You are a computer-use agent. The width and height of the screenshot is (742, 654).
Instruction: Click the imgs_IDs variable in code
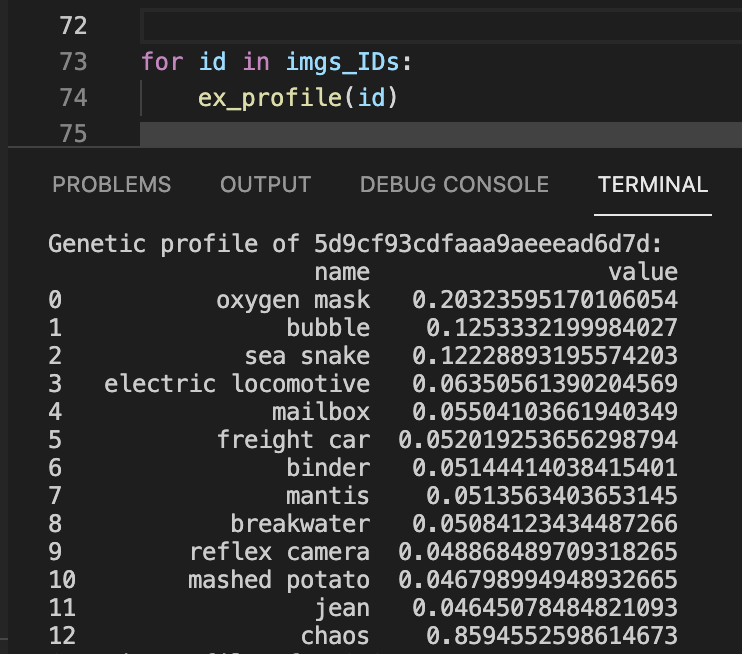click(343, 62)
